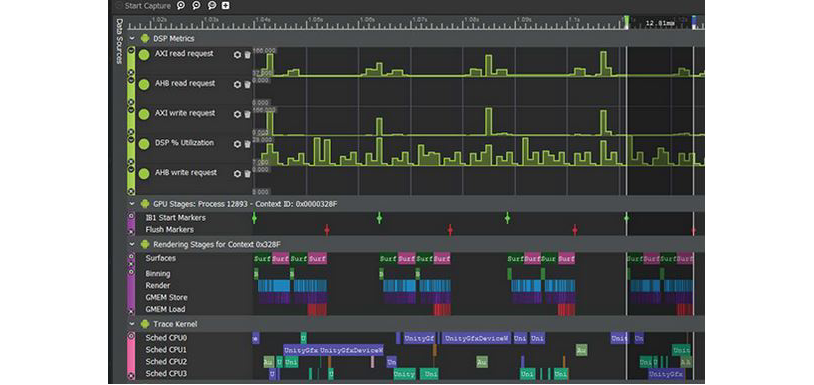Click the 1.05s tick on time ruler
Viewport: 814px width, 385px height.
click(x=315, y=19)
